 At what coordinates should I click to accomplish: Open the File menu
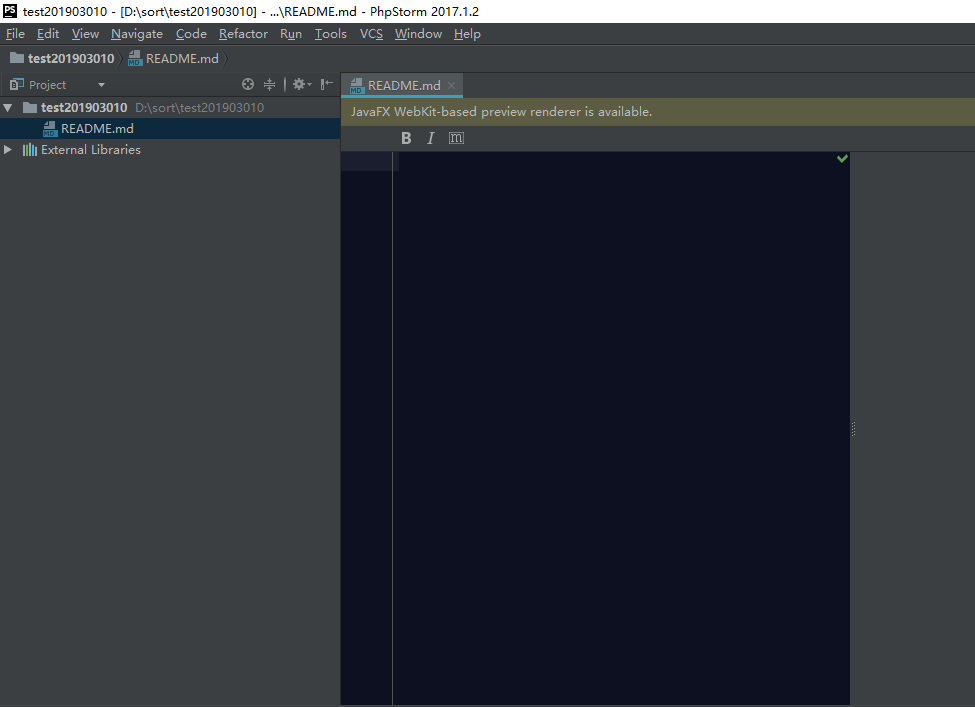click(x=15, y=34)
